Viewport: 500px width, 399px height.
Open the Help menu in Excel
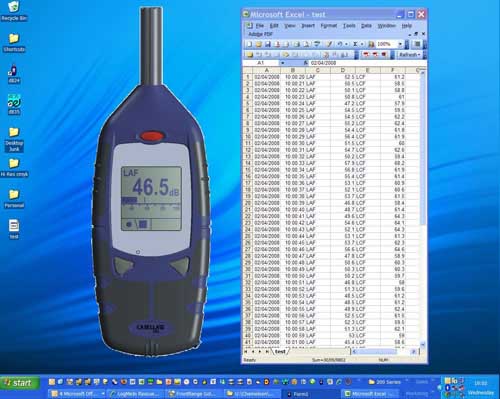(407, 26)
